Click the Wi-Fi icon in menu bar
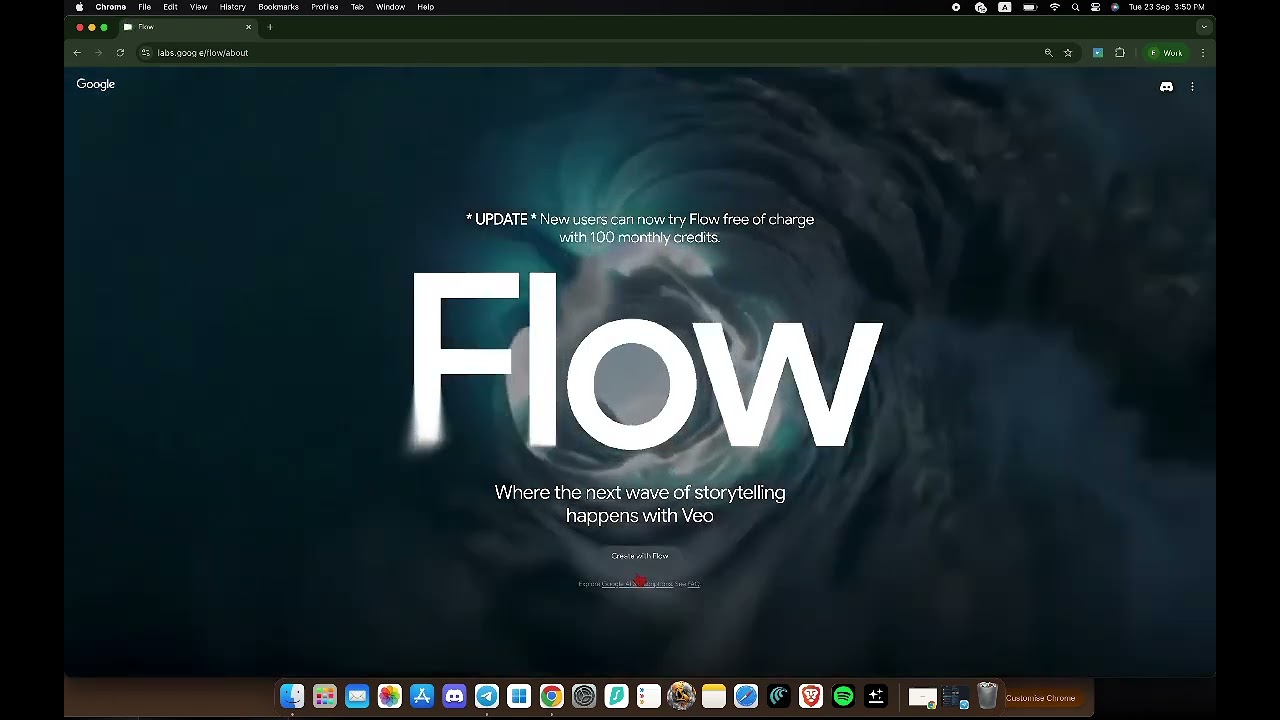Viewport: 1280px width, 720px height. tap(1054, 7)
